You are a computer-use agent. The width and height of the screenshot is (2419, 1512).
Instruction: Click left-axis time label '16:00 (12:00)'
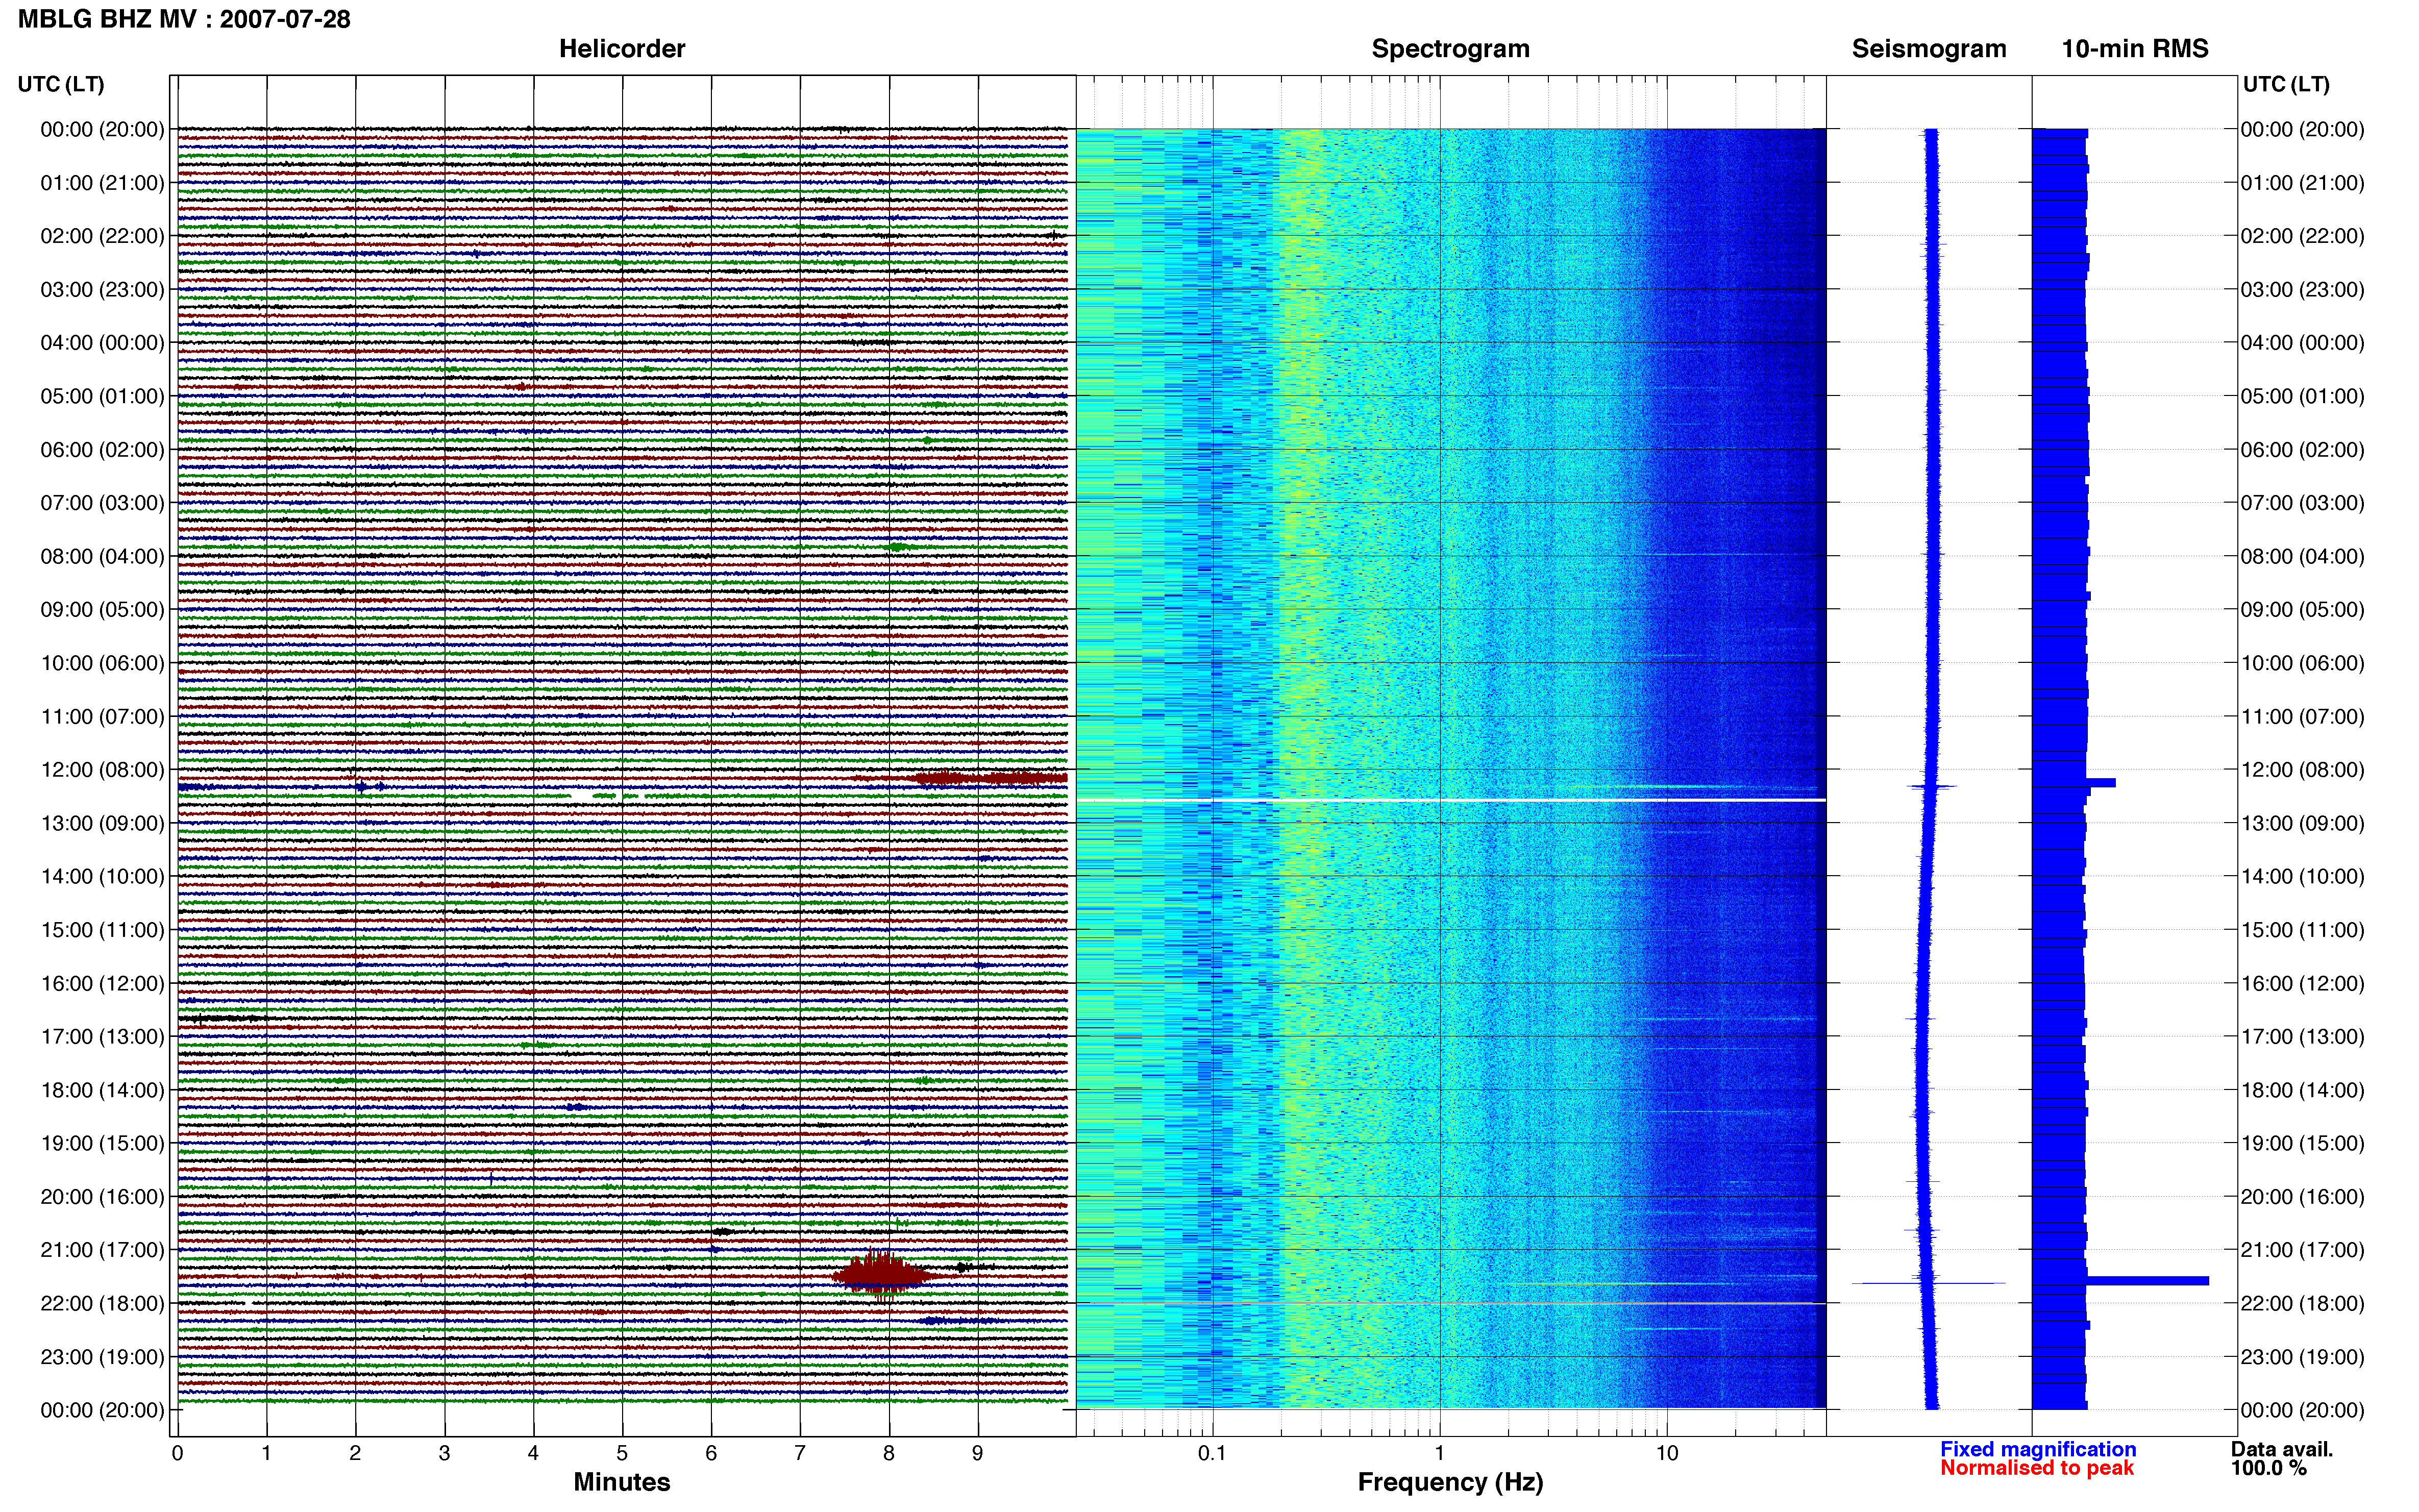pyautogui.click(x=102, y=984)
